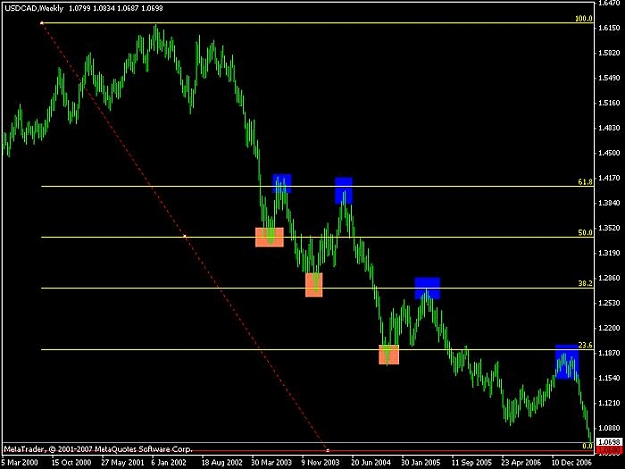Click the 1.4830 price axis label
This screenshot has height=469, width=625.
(x=609, y=128)
